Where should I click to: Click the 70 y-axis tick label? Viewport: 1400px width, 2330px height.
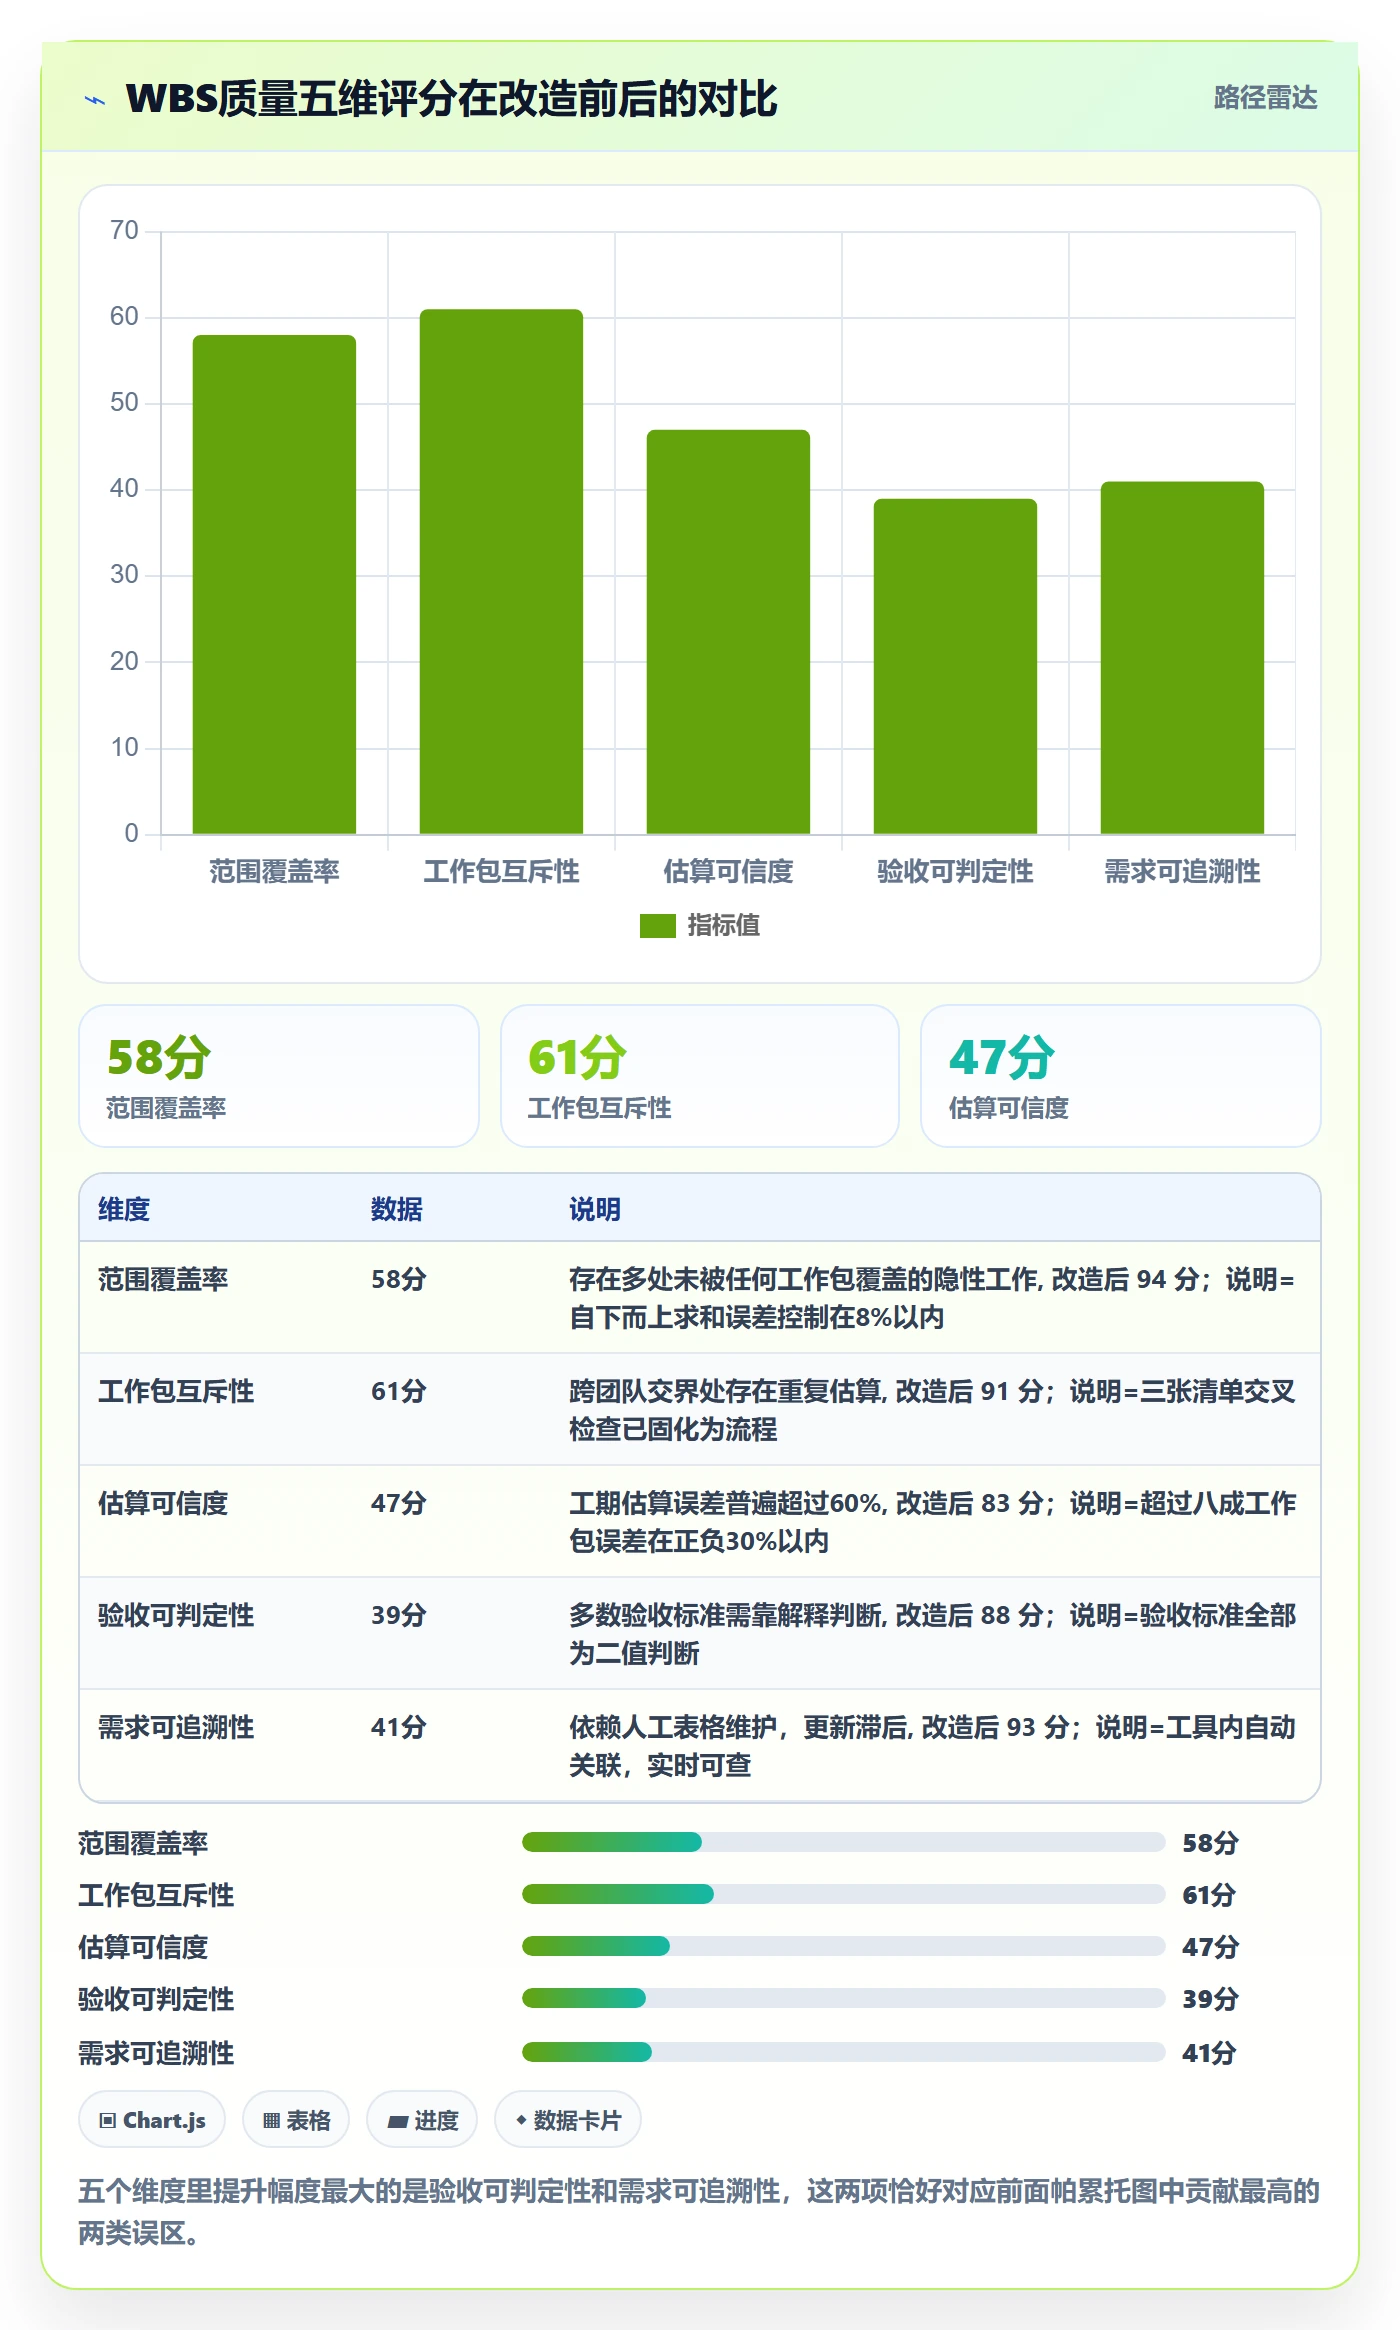[124, 231]
